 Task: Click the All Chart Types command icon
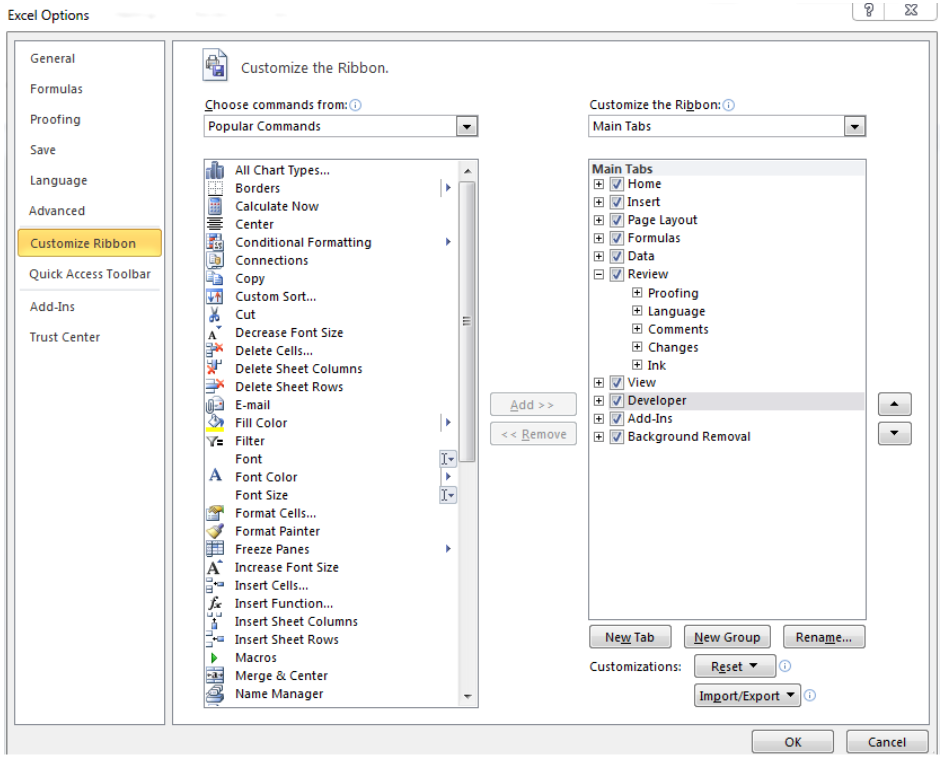(x=215, y=170)
